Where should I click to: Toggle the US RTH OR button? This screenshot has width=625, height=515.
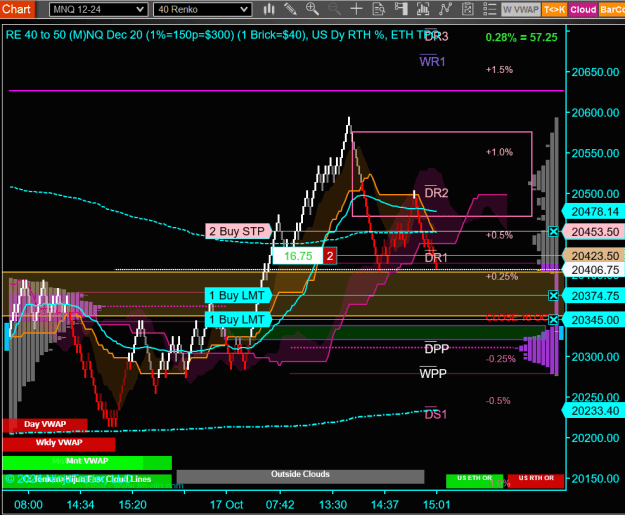click(536, 480)
